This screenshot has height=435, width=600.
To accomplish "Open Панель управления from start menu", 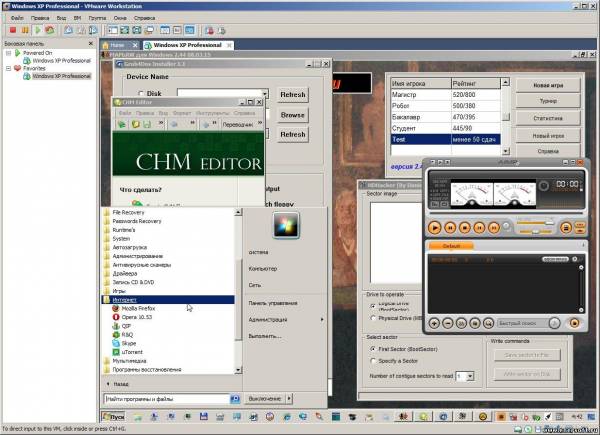I will click(x=273, y=303).
